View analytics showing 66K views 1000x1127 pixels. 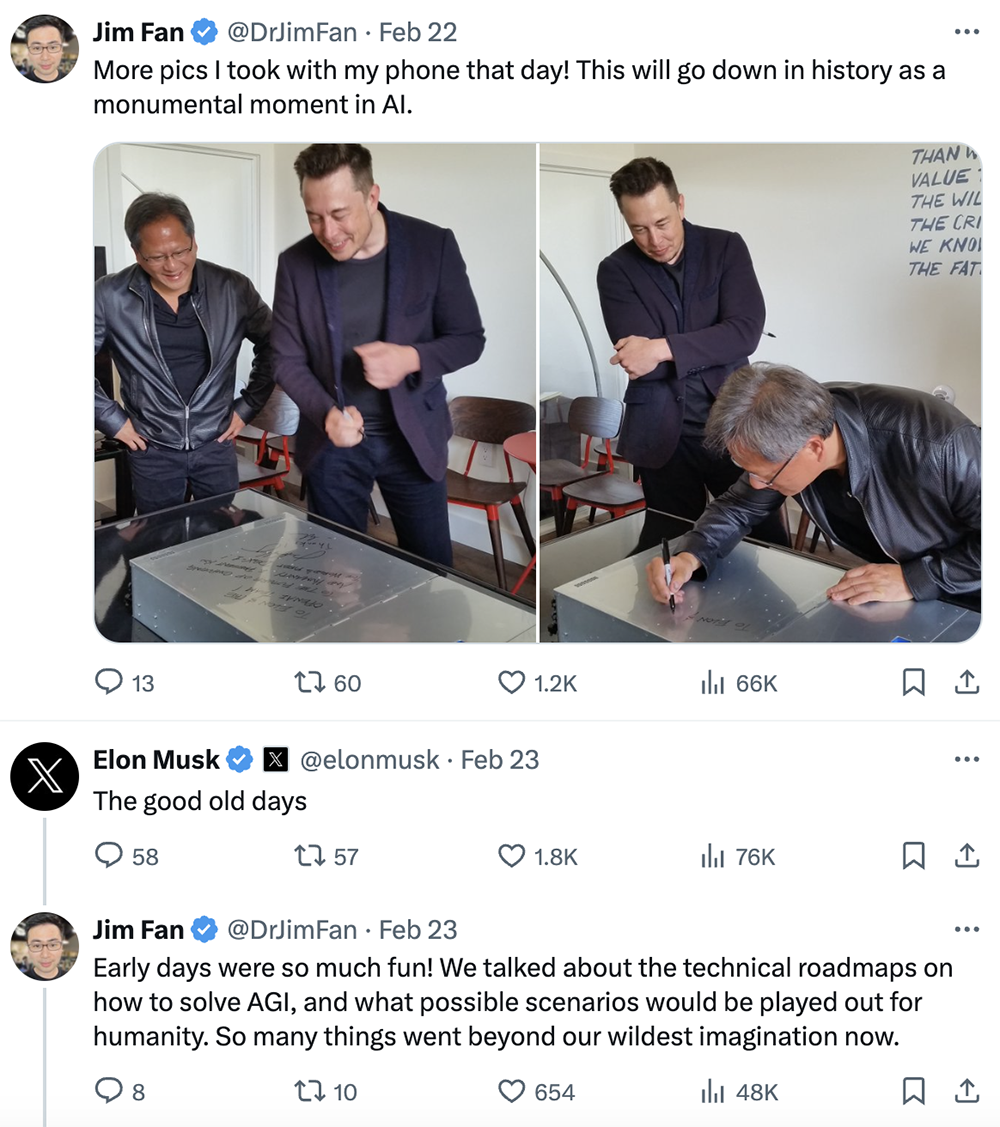click(x=712, y=683)
